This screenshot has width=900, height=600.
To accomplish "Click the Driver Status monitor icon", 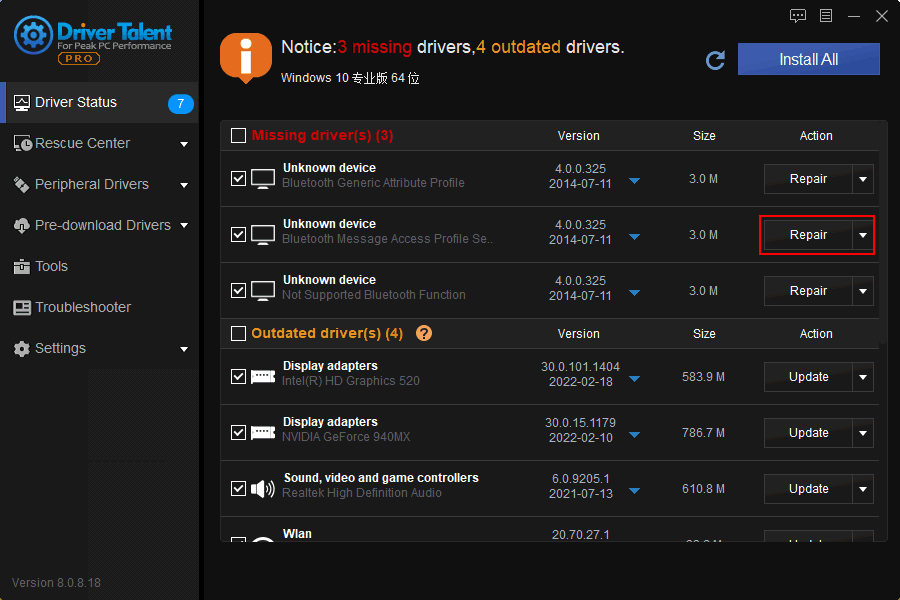I will coord(22,103).
